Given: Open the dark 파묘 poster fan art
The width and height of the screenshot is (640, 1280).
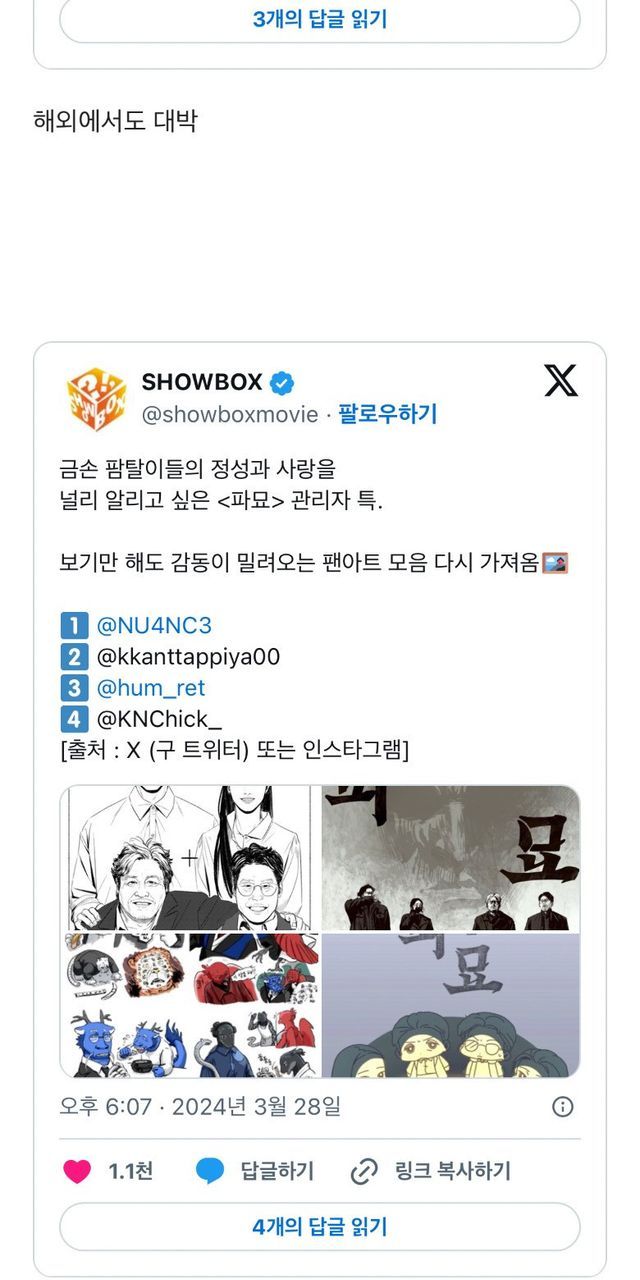Looking at the screenshot, I should [x=451, y=858].
